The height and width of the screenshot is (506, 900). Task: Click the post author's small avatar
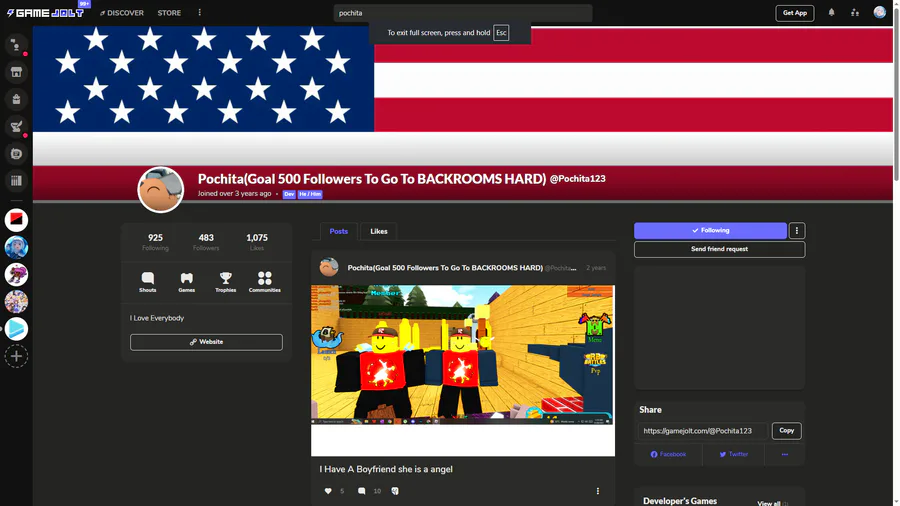click(x=329, y=267)
